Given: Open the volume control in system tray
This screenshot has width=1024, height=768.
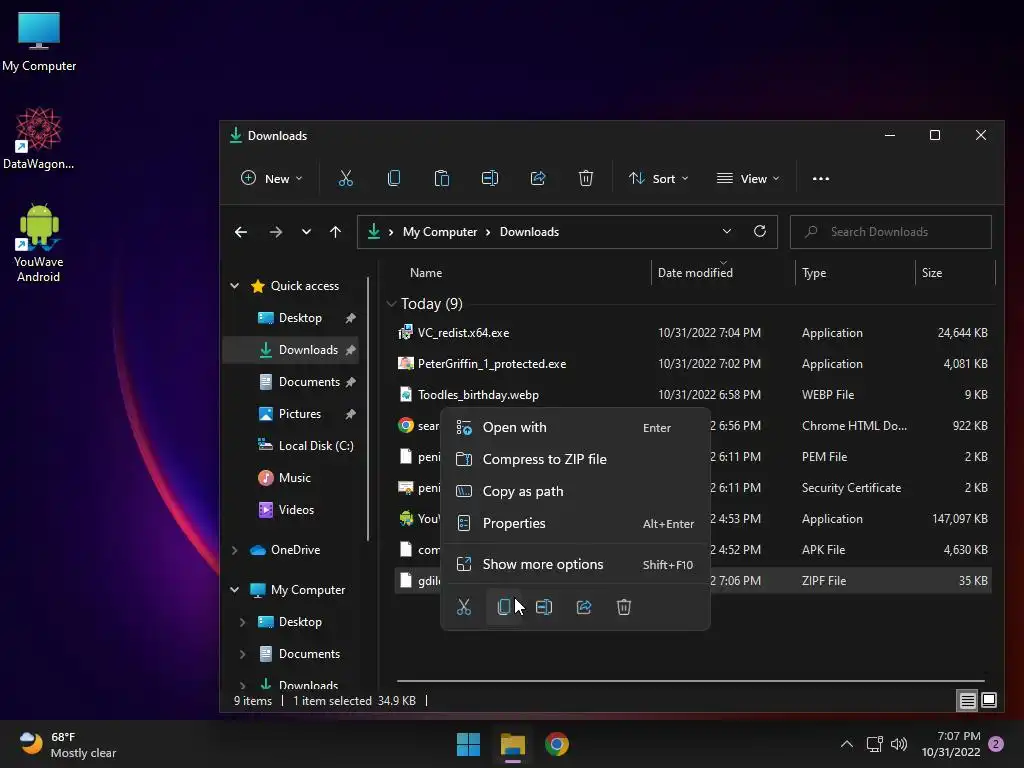Looking at the screenshot, I should click(x=899, y=744).
